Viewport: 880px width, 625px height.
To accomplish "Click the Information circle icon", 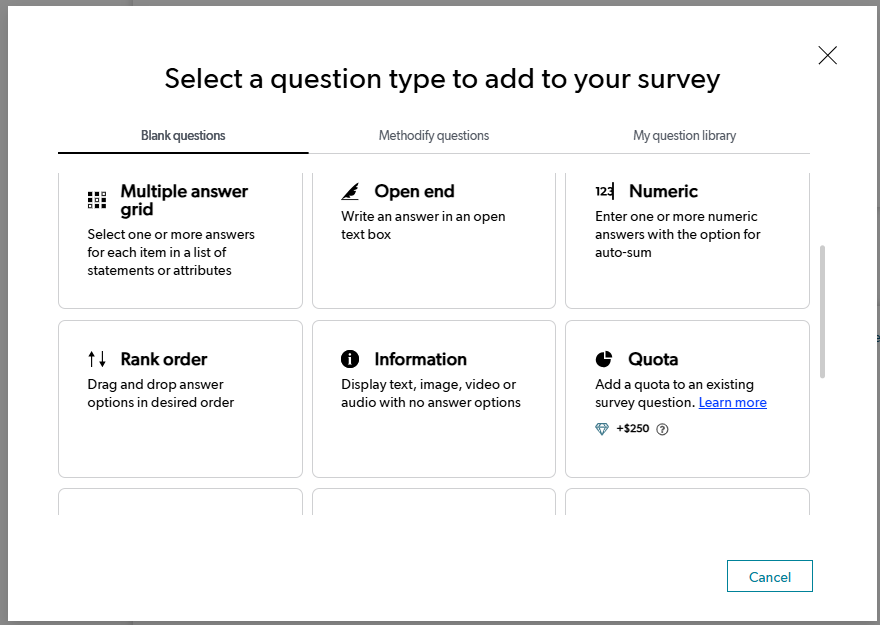I will click(x=350, y=359).
